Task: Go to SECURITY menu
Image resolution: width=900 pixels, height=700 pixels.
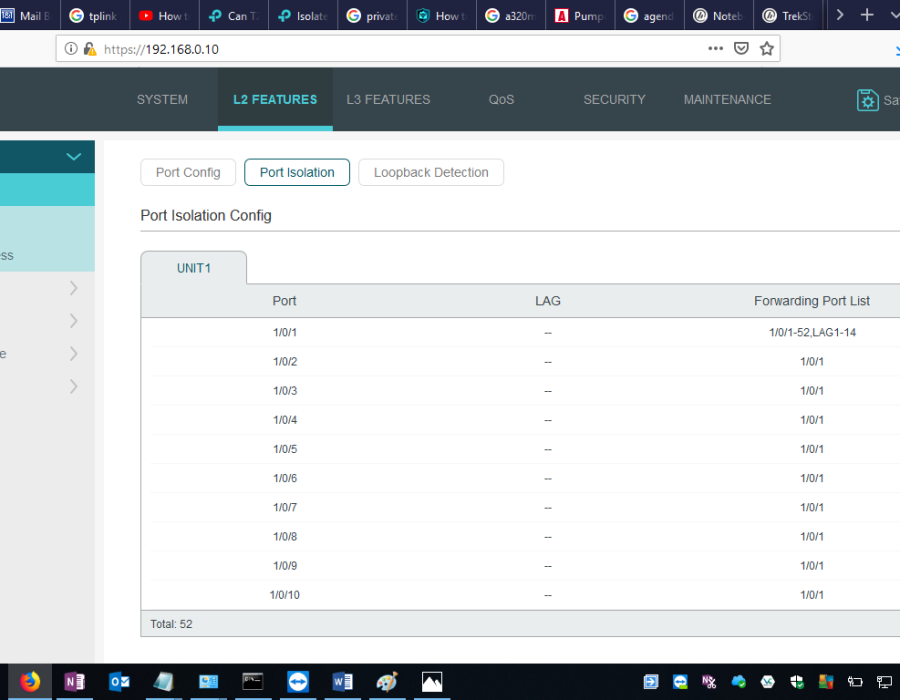Action: 614,99
